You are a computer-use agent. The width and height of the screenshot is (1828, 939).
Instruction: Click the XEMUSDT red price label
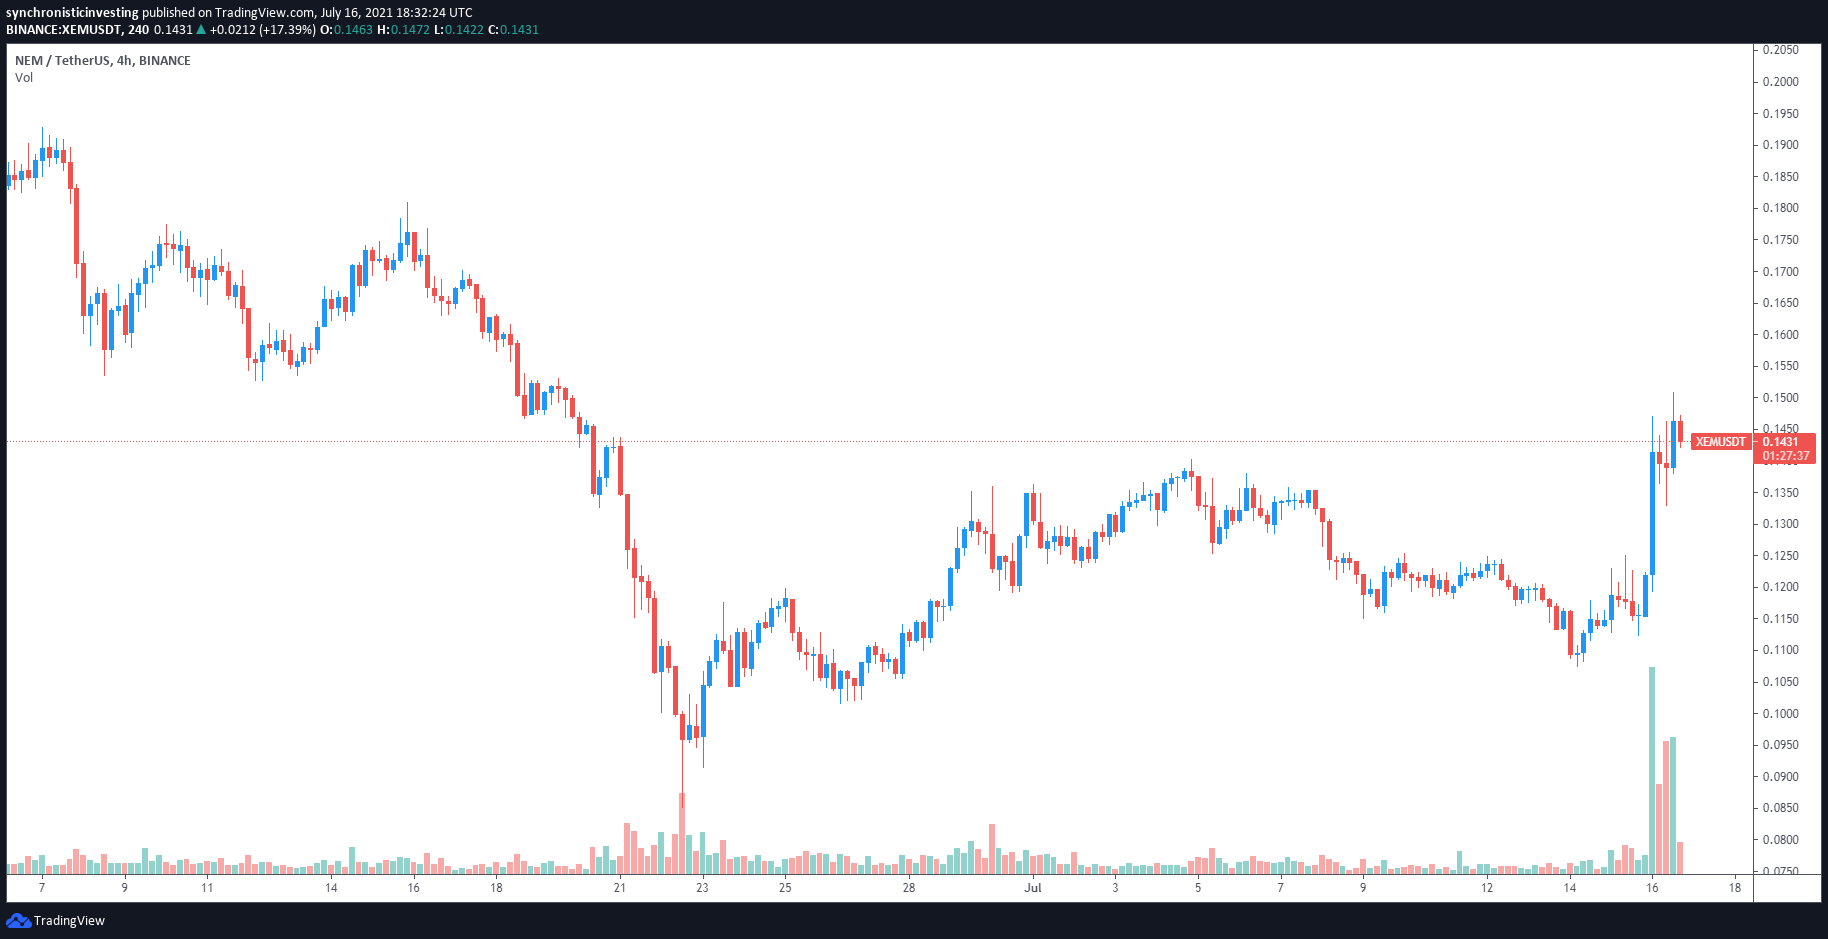(x=1720, y=442)
